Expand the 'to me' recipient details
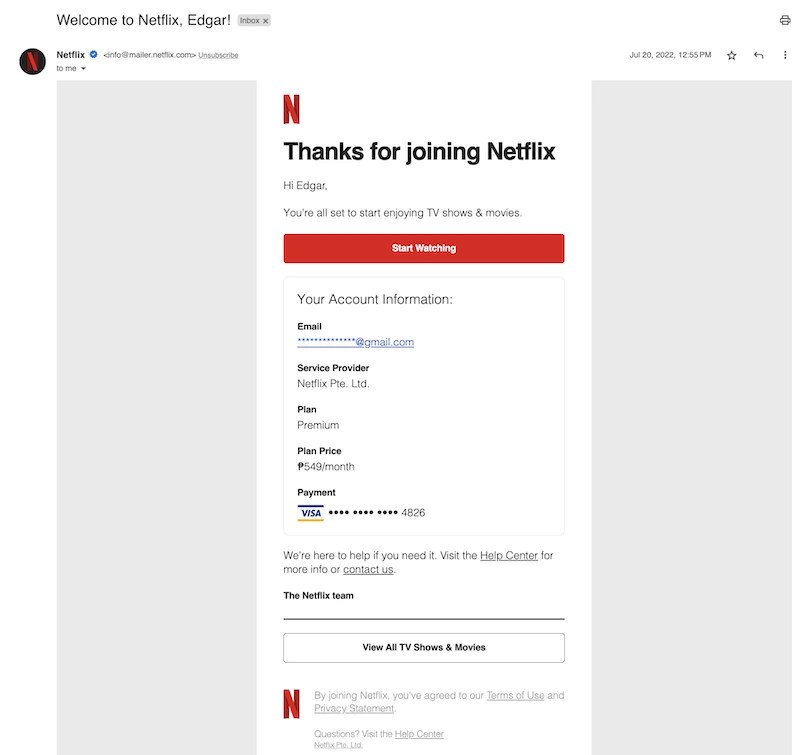This screenshot has width=800, height=755. (x=67, y=68)
